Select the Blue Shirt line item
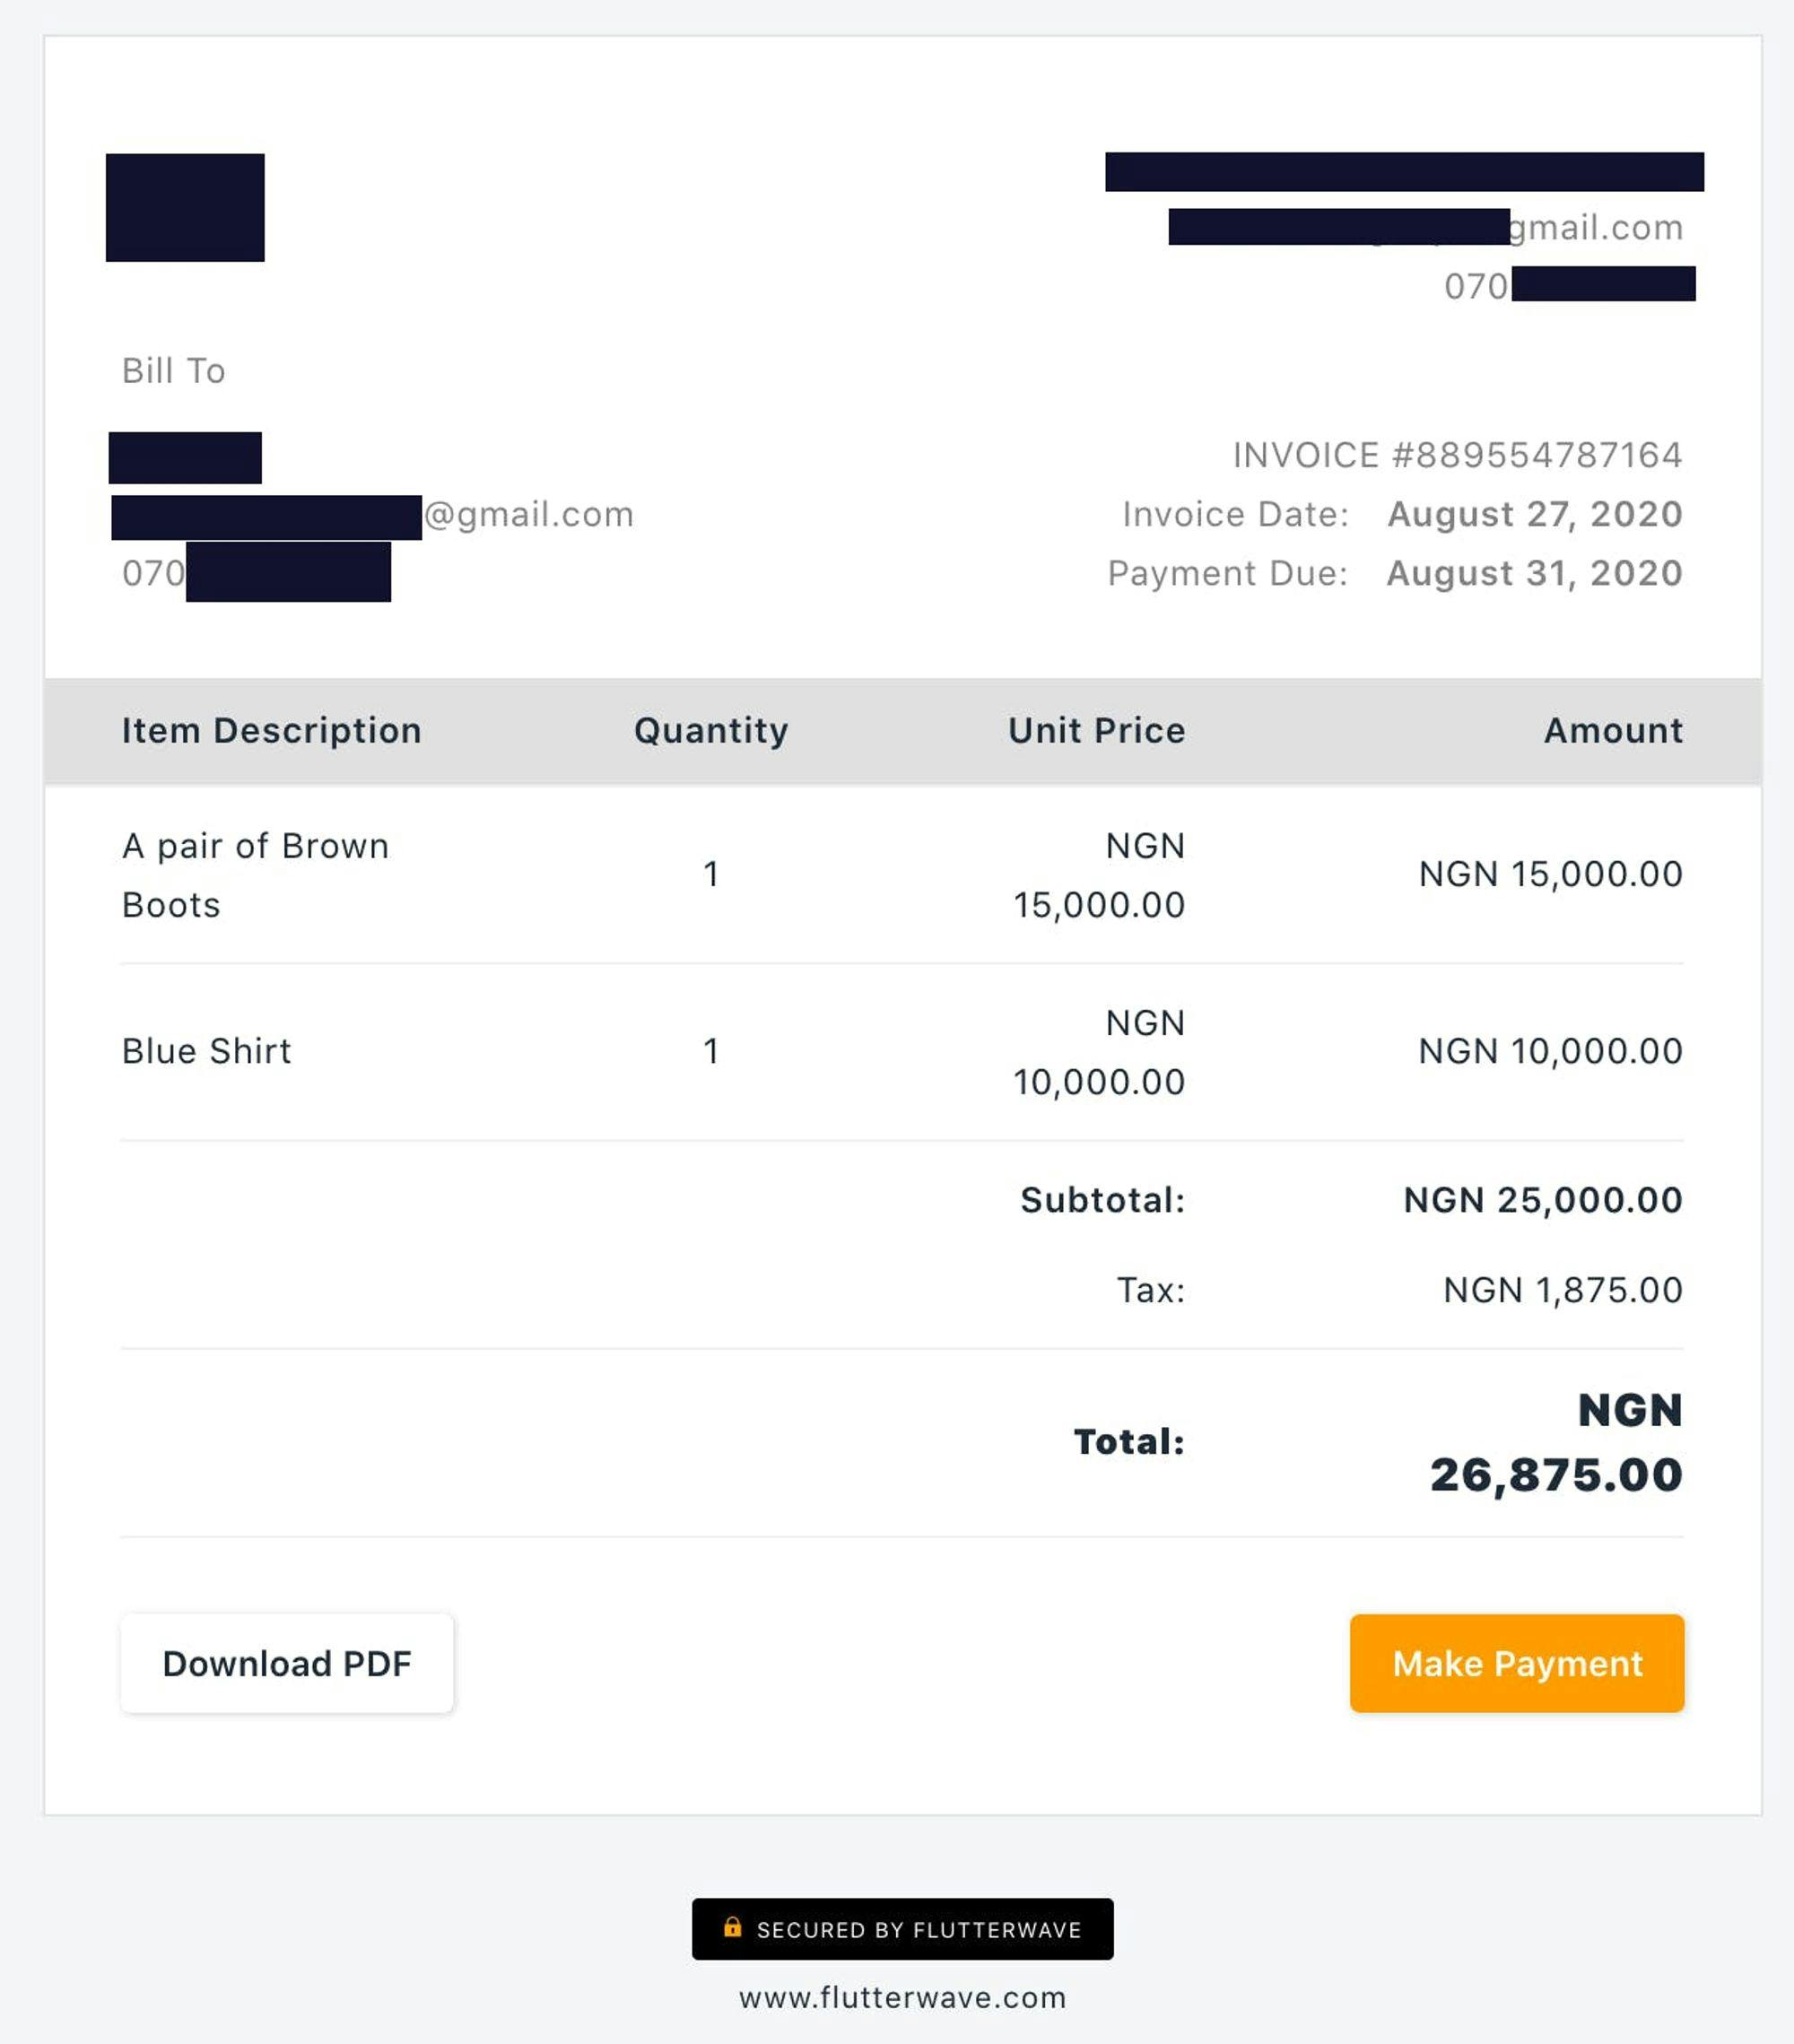1794x2044 pixels. coord(207,1051)
